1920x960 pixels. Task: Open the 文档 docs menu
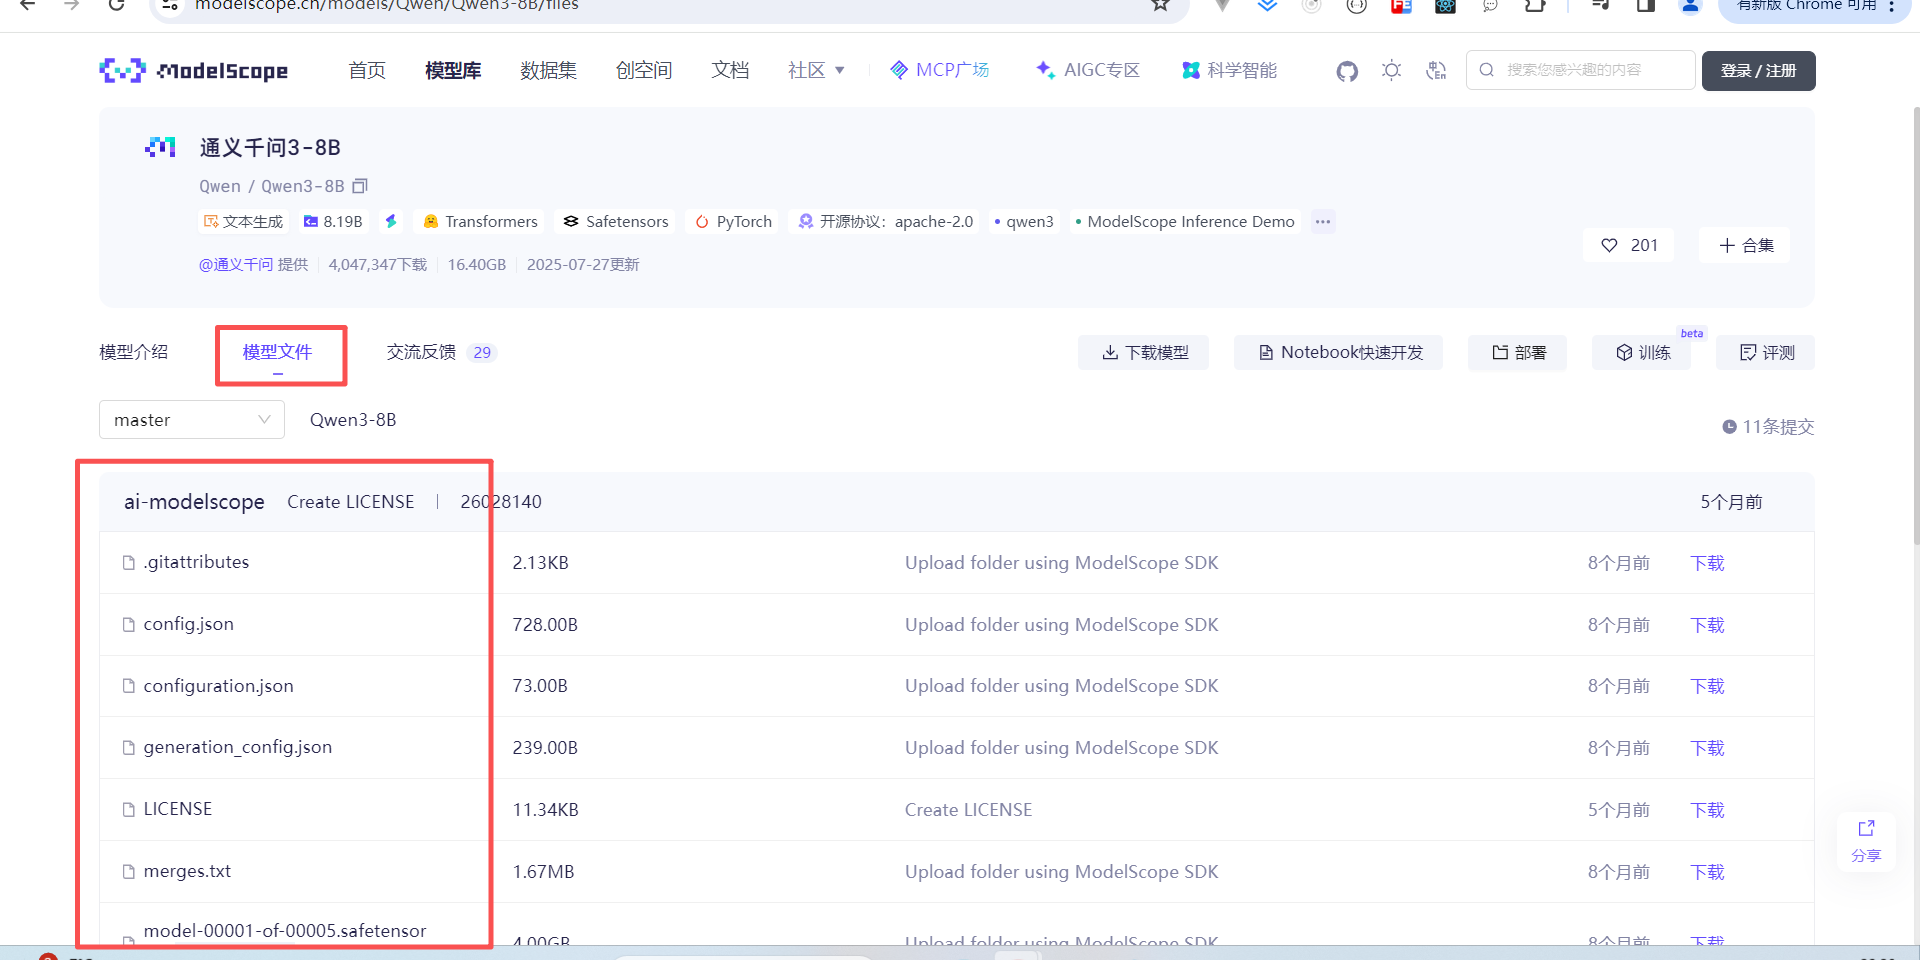(x=730, y=70)
